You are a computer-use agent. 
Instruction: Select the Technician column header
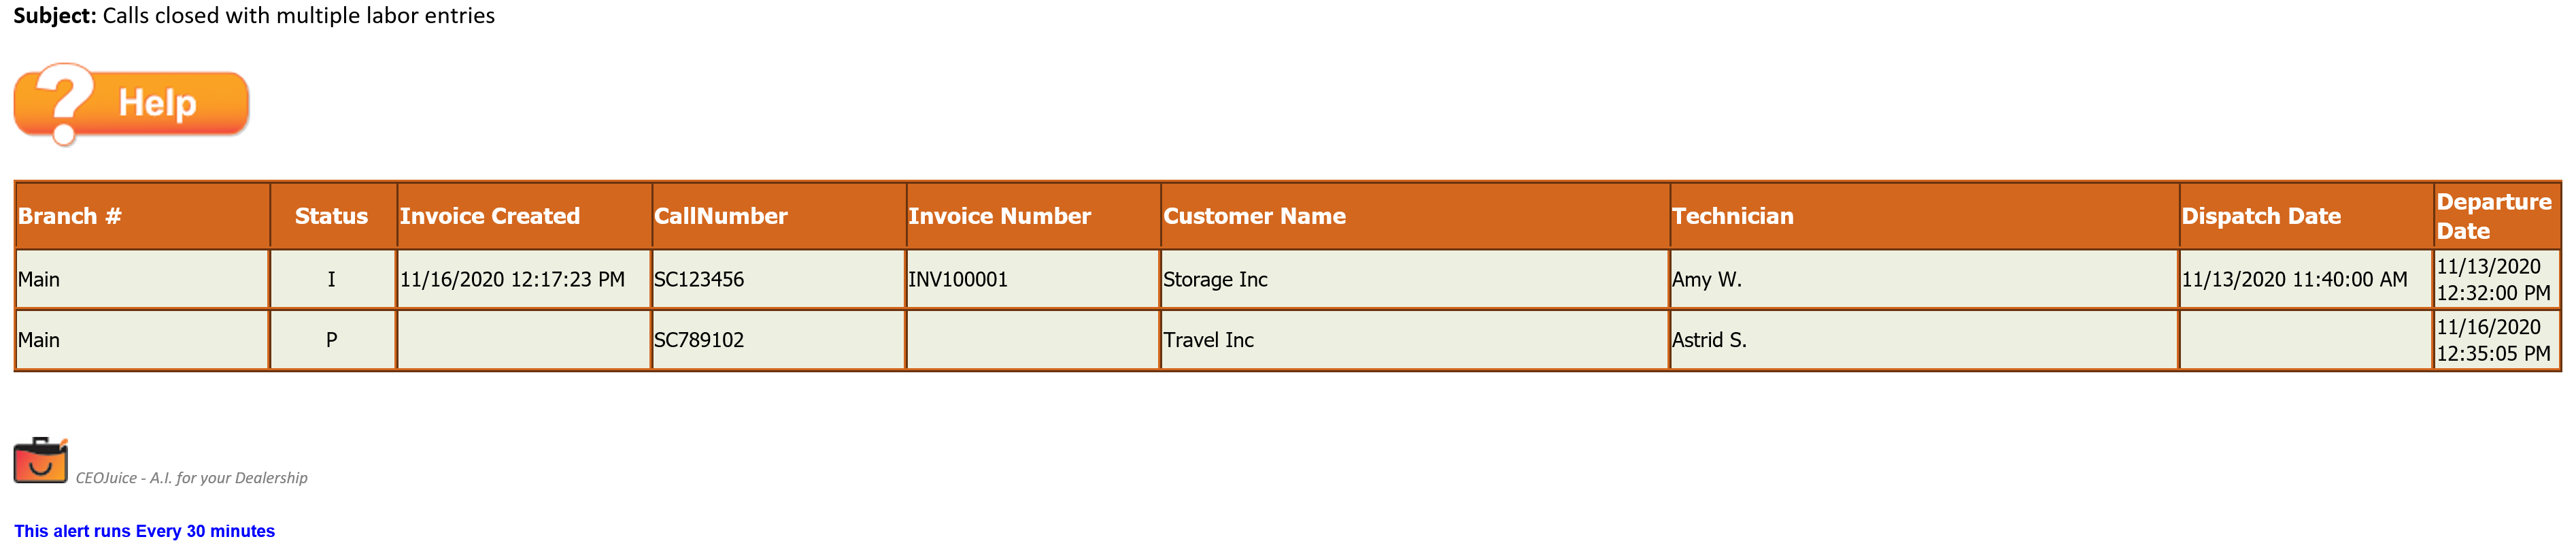tap(1924, 216)
